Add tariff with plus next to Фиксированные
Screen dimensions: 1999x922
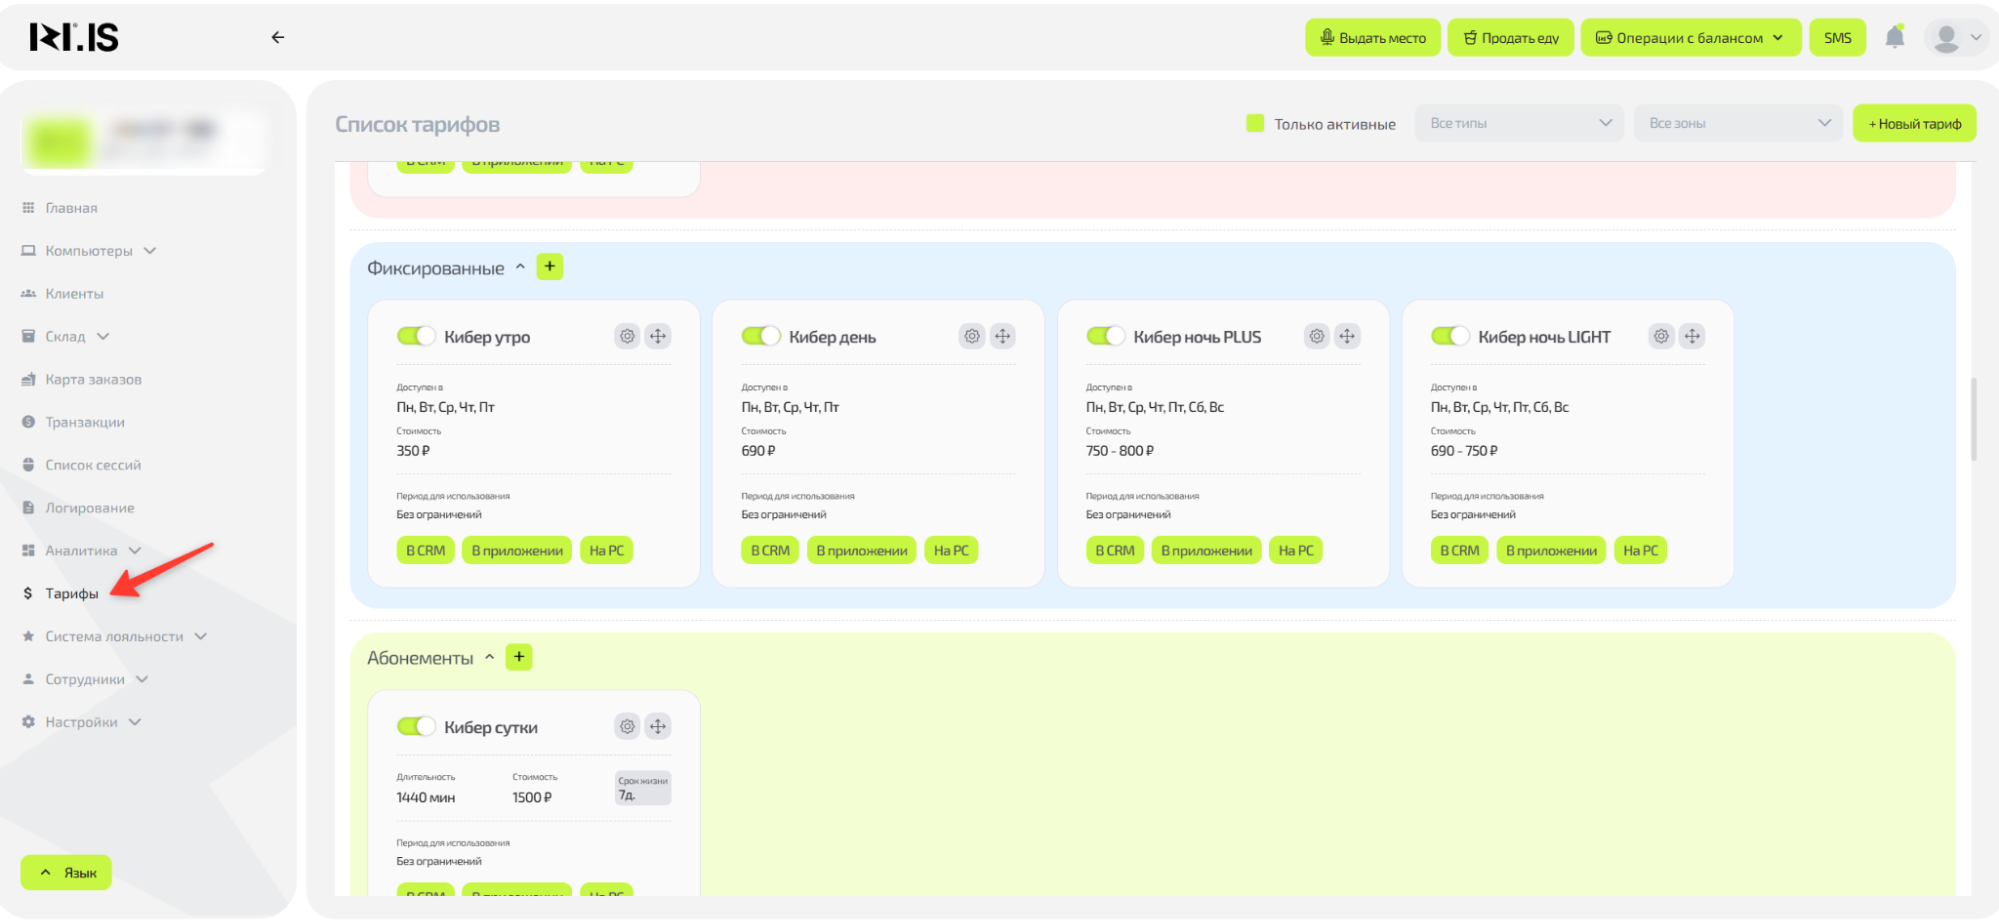point(550,267)
